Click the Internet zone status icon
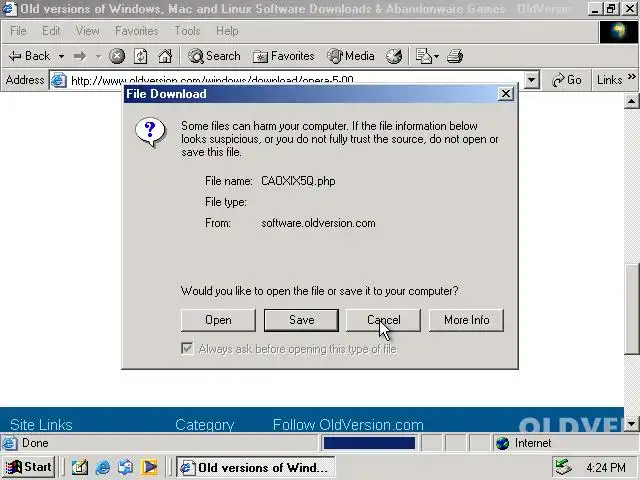 [502, 443]
